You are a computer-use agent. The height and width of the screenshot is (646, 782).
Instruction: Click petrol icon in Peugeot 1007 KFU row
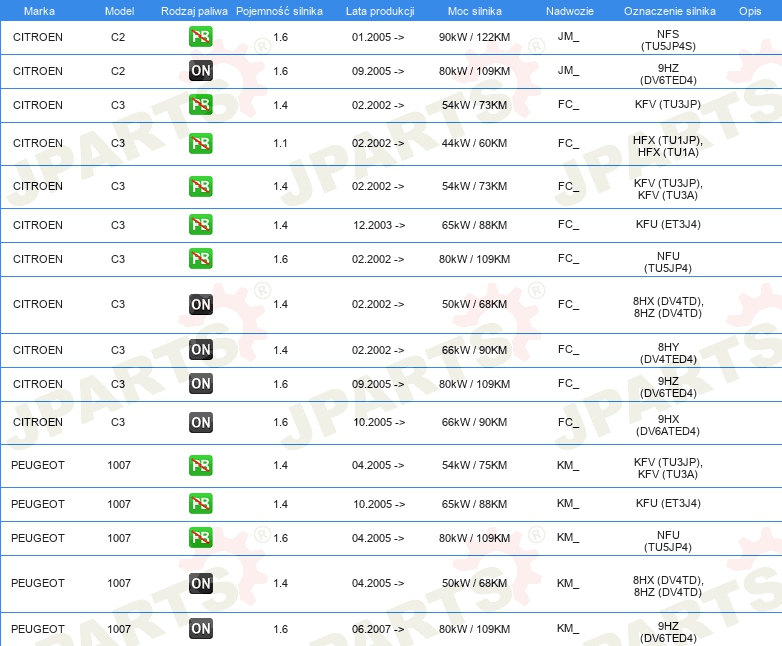[200, 503]
